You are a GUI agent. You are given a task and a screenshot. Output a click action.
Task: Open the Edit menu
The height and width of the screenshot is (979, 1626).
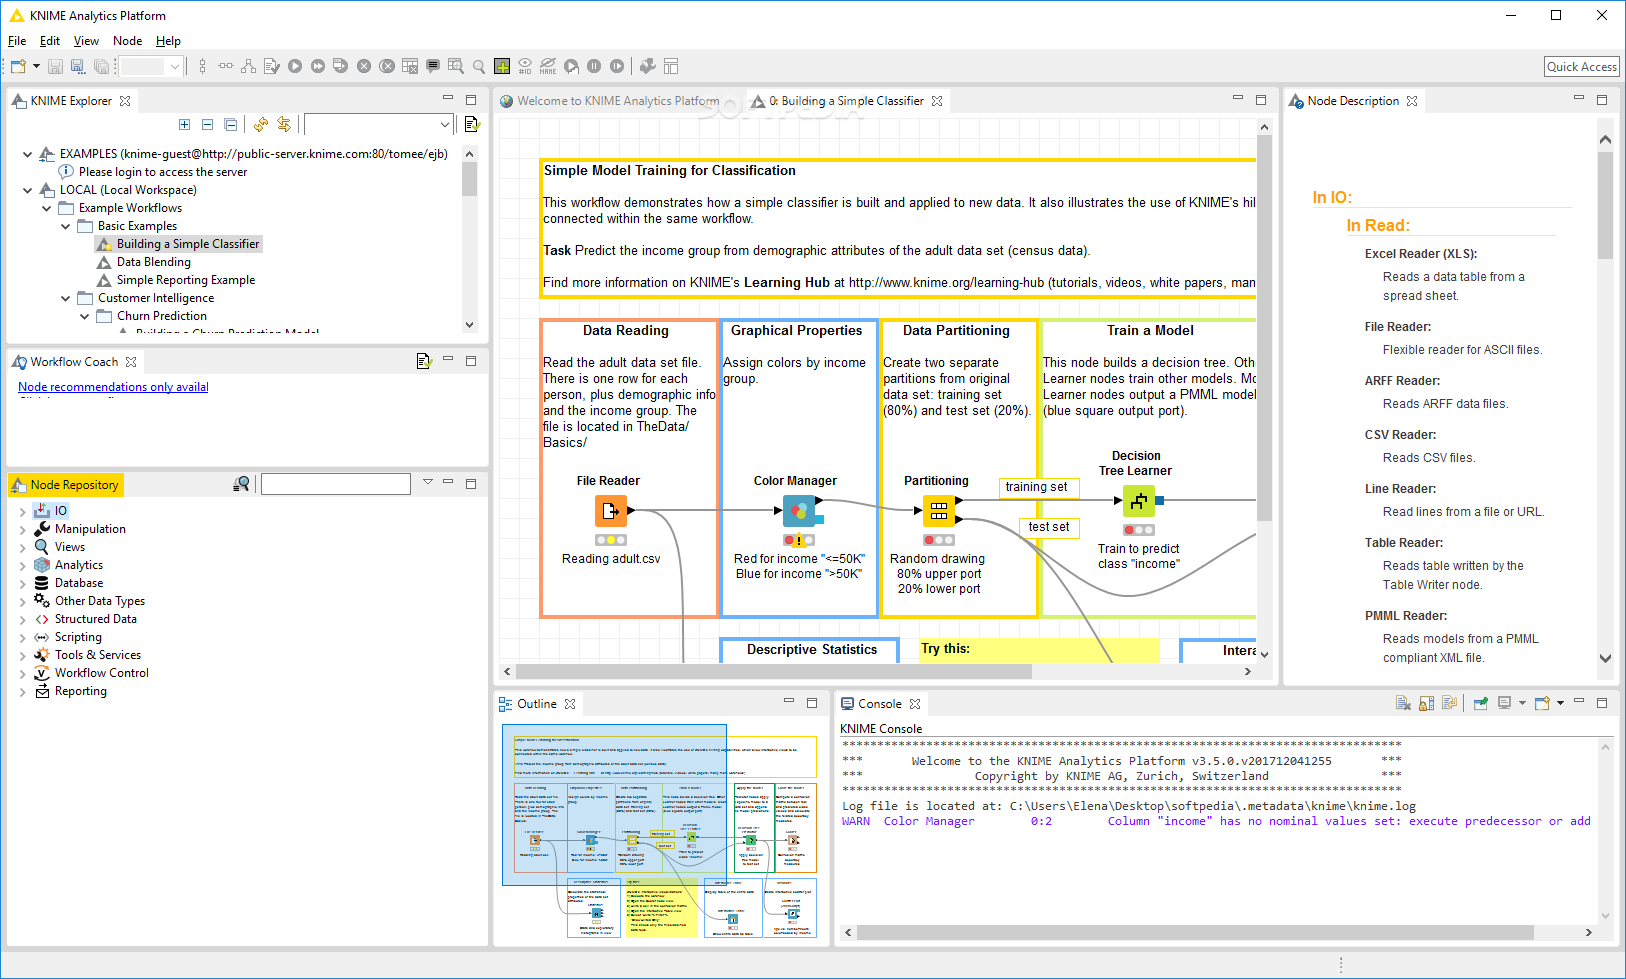coord(50,41)
